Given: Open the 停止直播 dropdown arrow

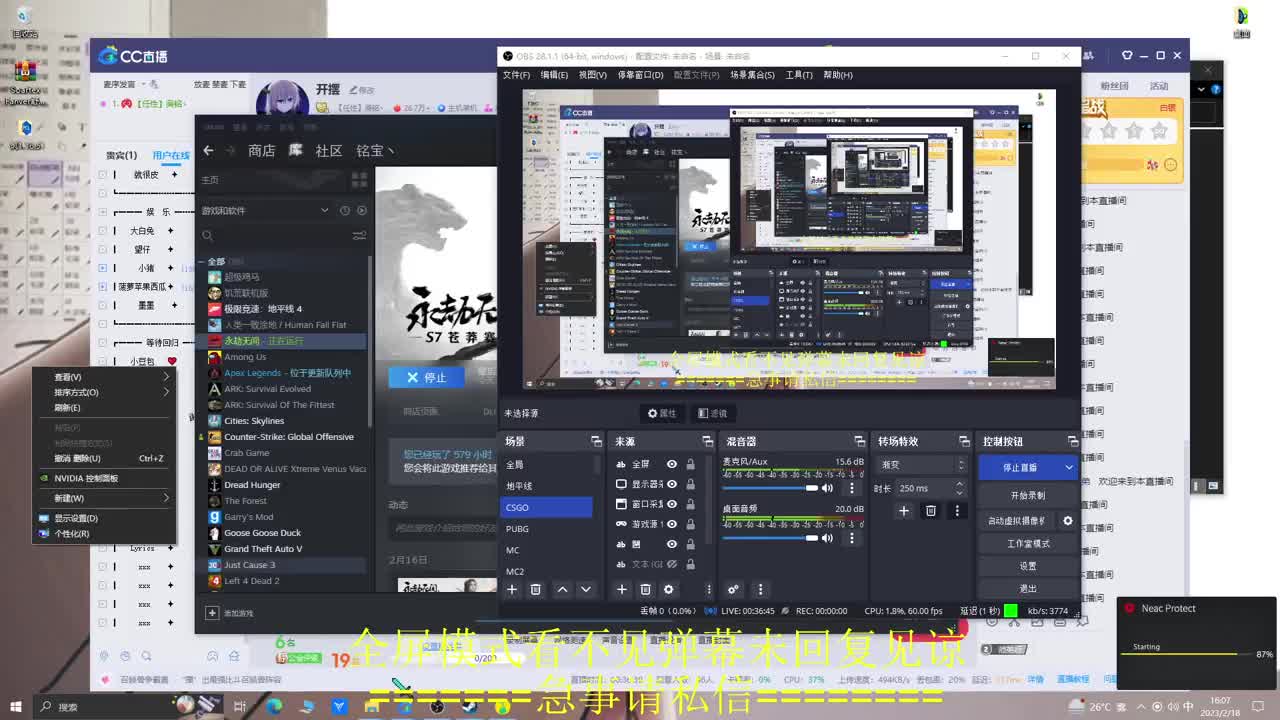Looking at the screenshot, I should pyautogui.click(x=1069, y=468).
